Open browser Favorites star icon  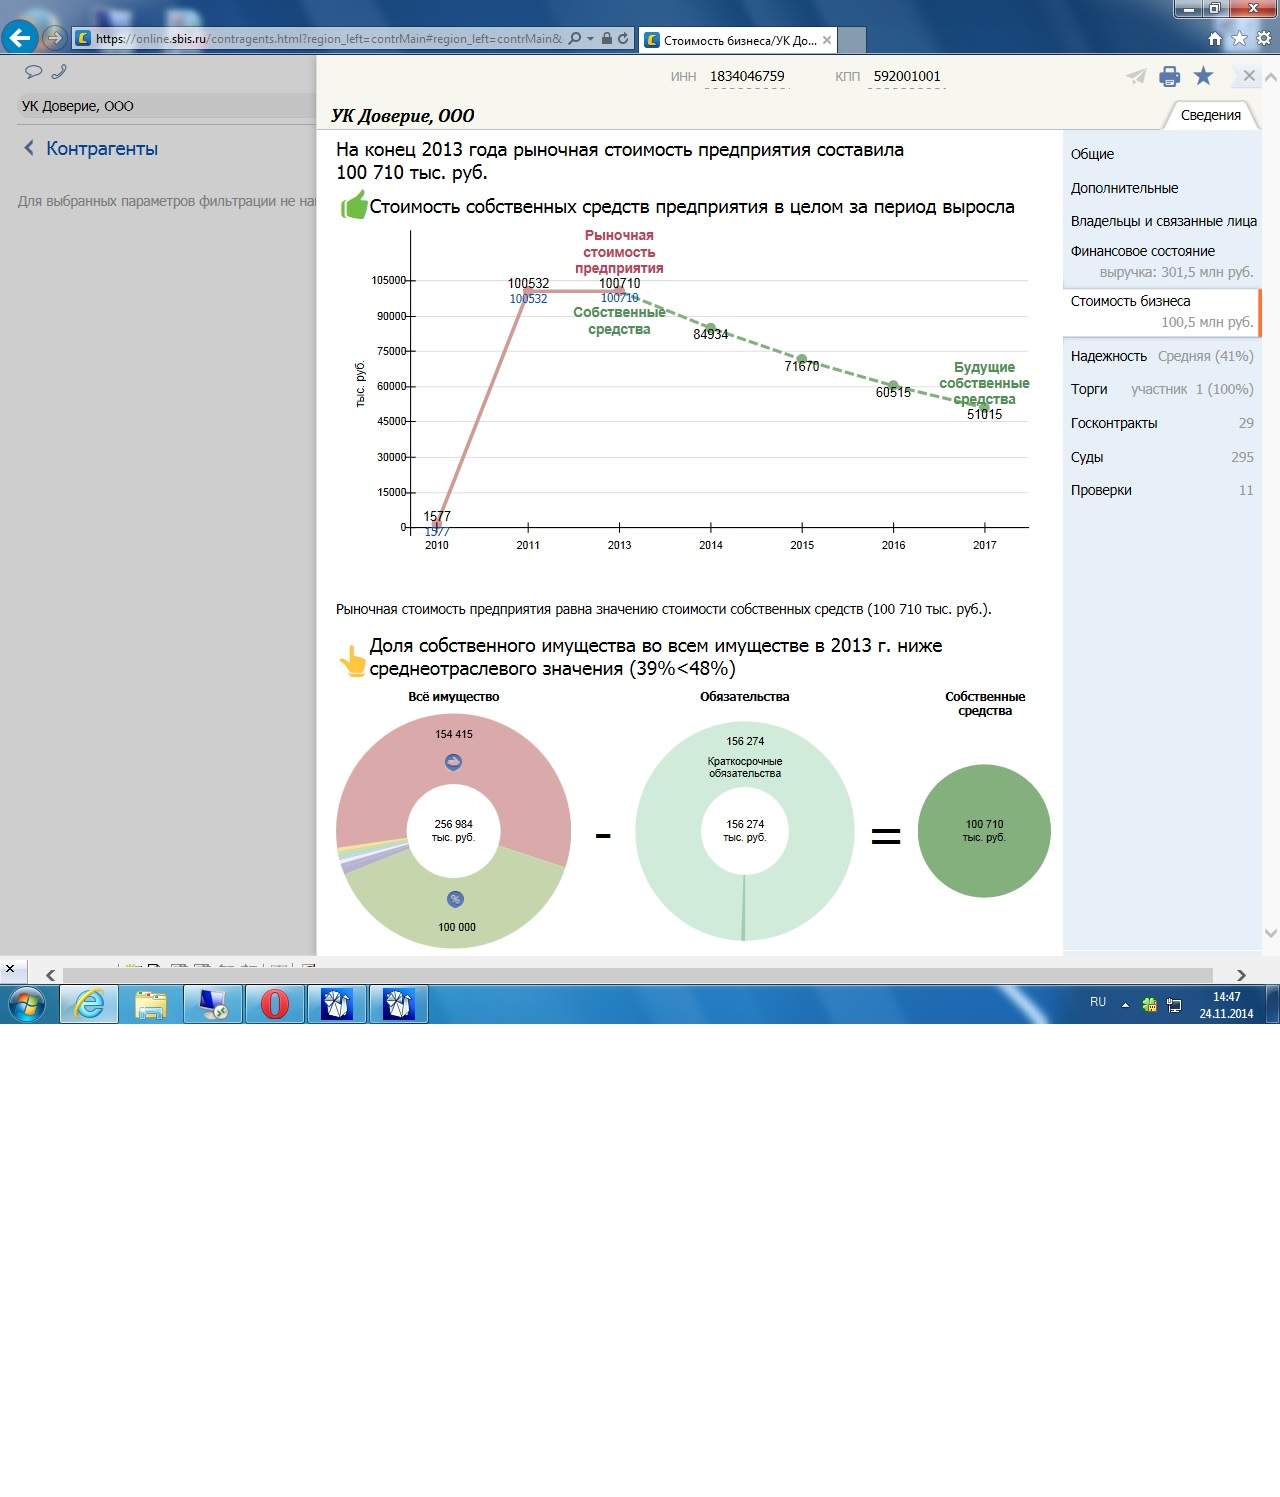point(1239,39)
